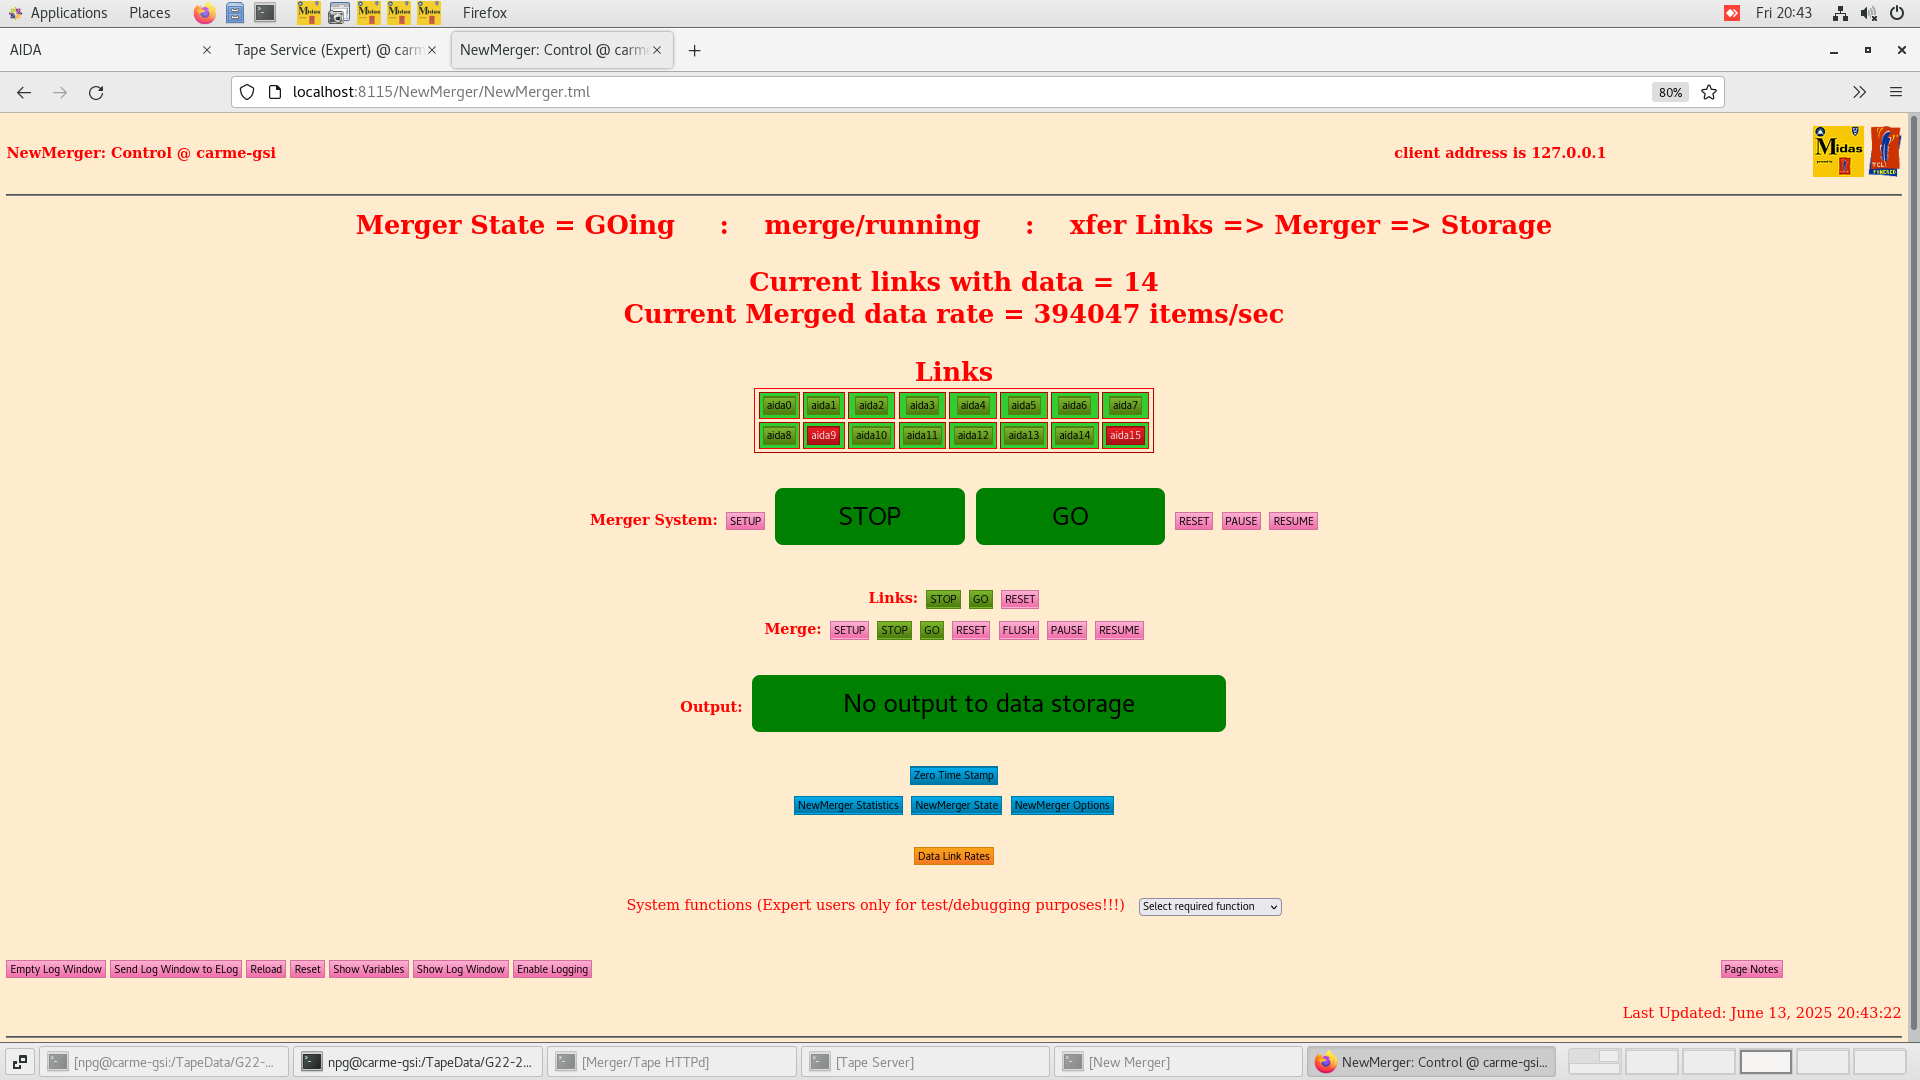Open Firefox hamburger application menu
The width and height of the screenshot is (1920, 1080).
click(1895, 92)
